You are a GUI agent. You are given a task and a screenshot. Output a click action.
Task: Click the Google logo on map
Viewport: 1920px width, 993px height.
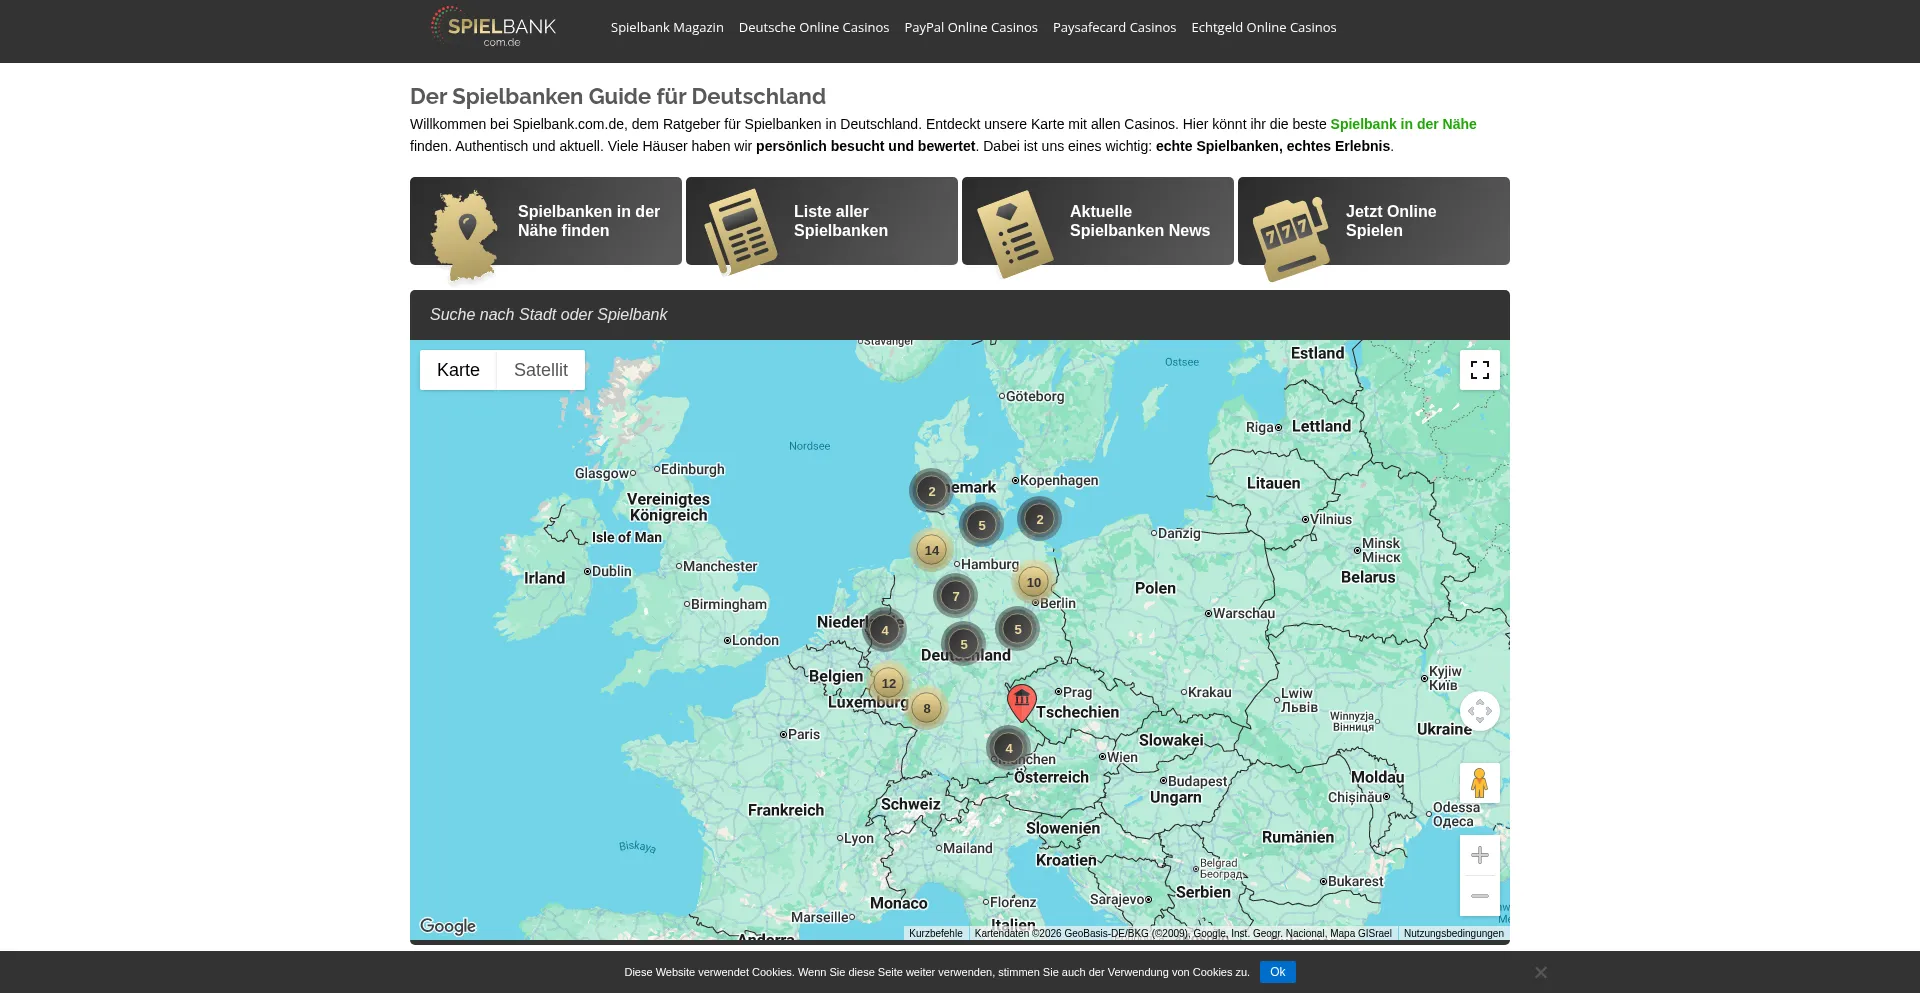tap(448, 926)
